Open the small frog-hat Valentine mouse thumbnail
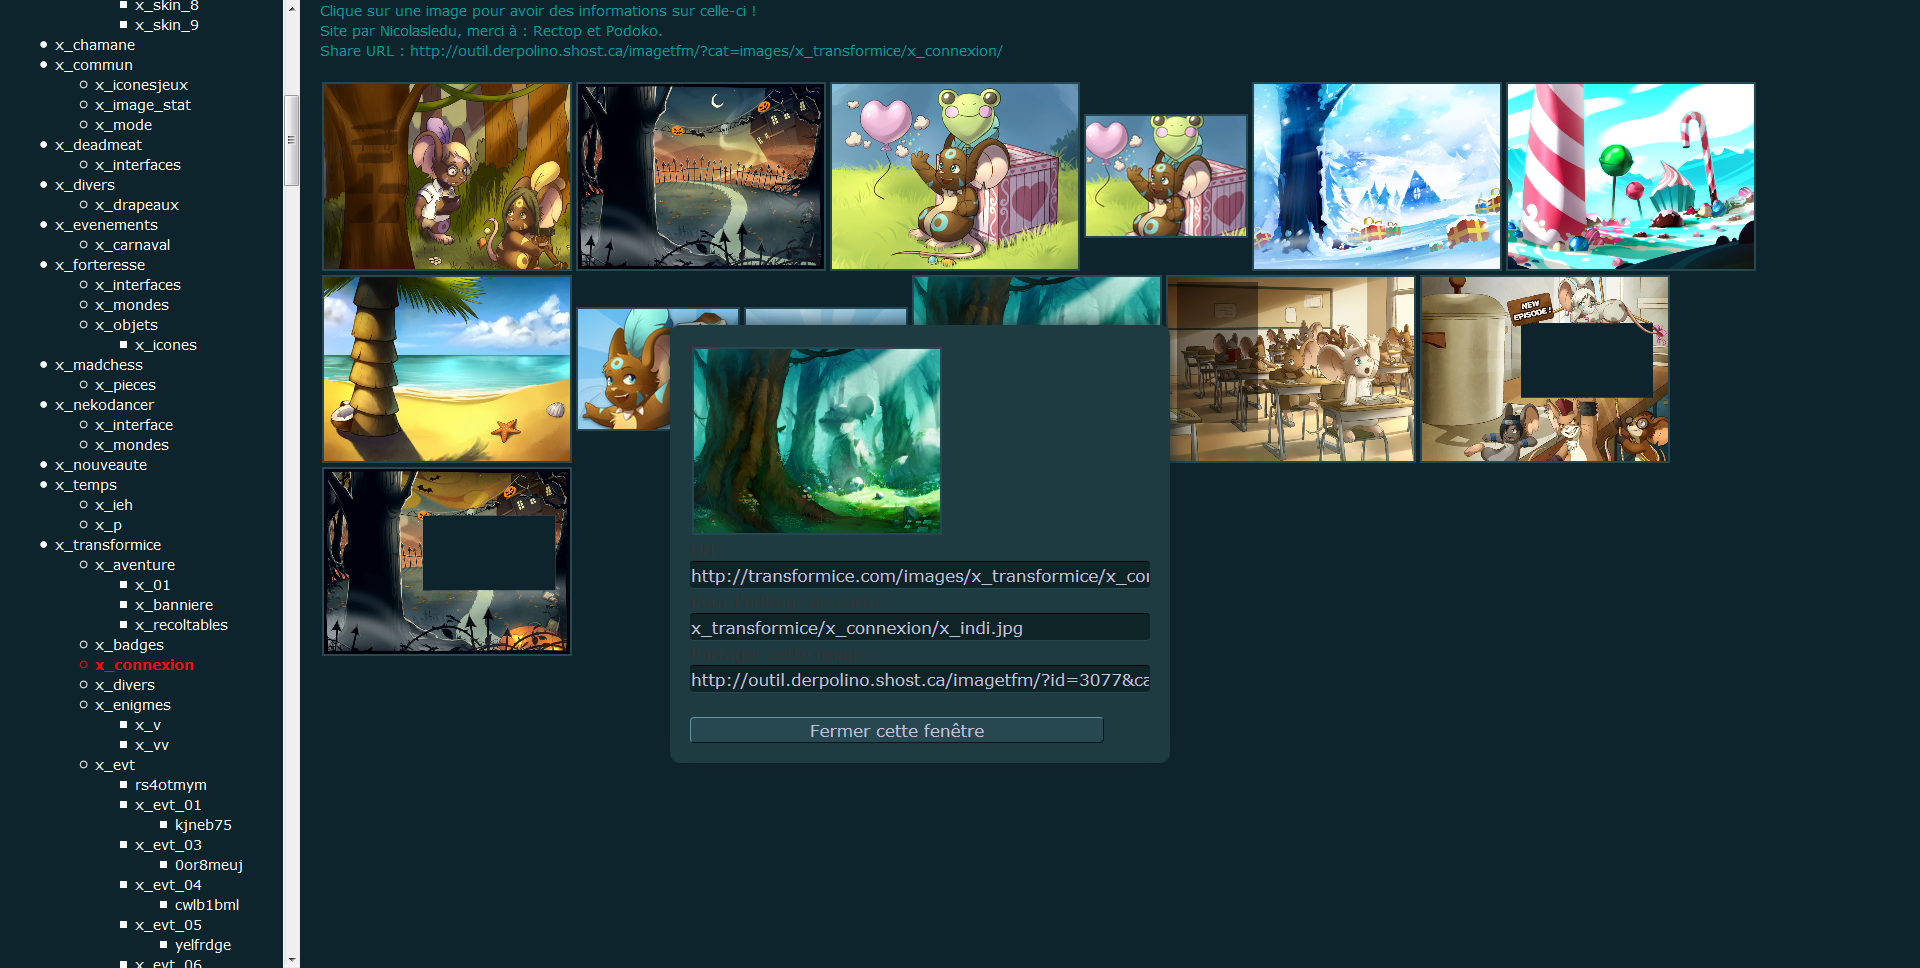This screenshot has width=1920, height=968. tap(1166, 176)
